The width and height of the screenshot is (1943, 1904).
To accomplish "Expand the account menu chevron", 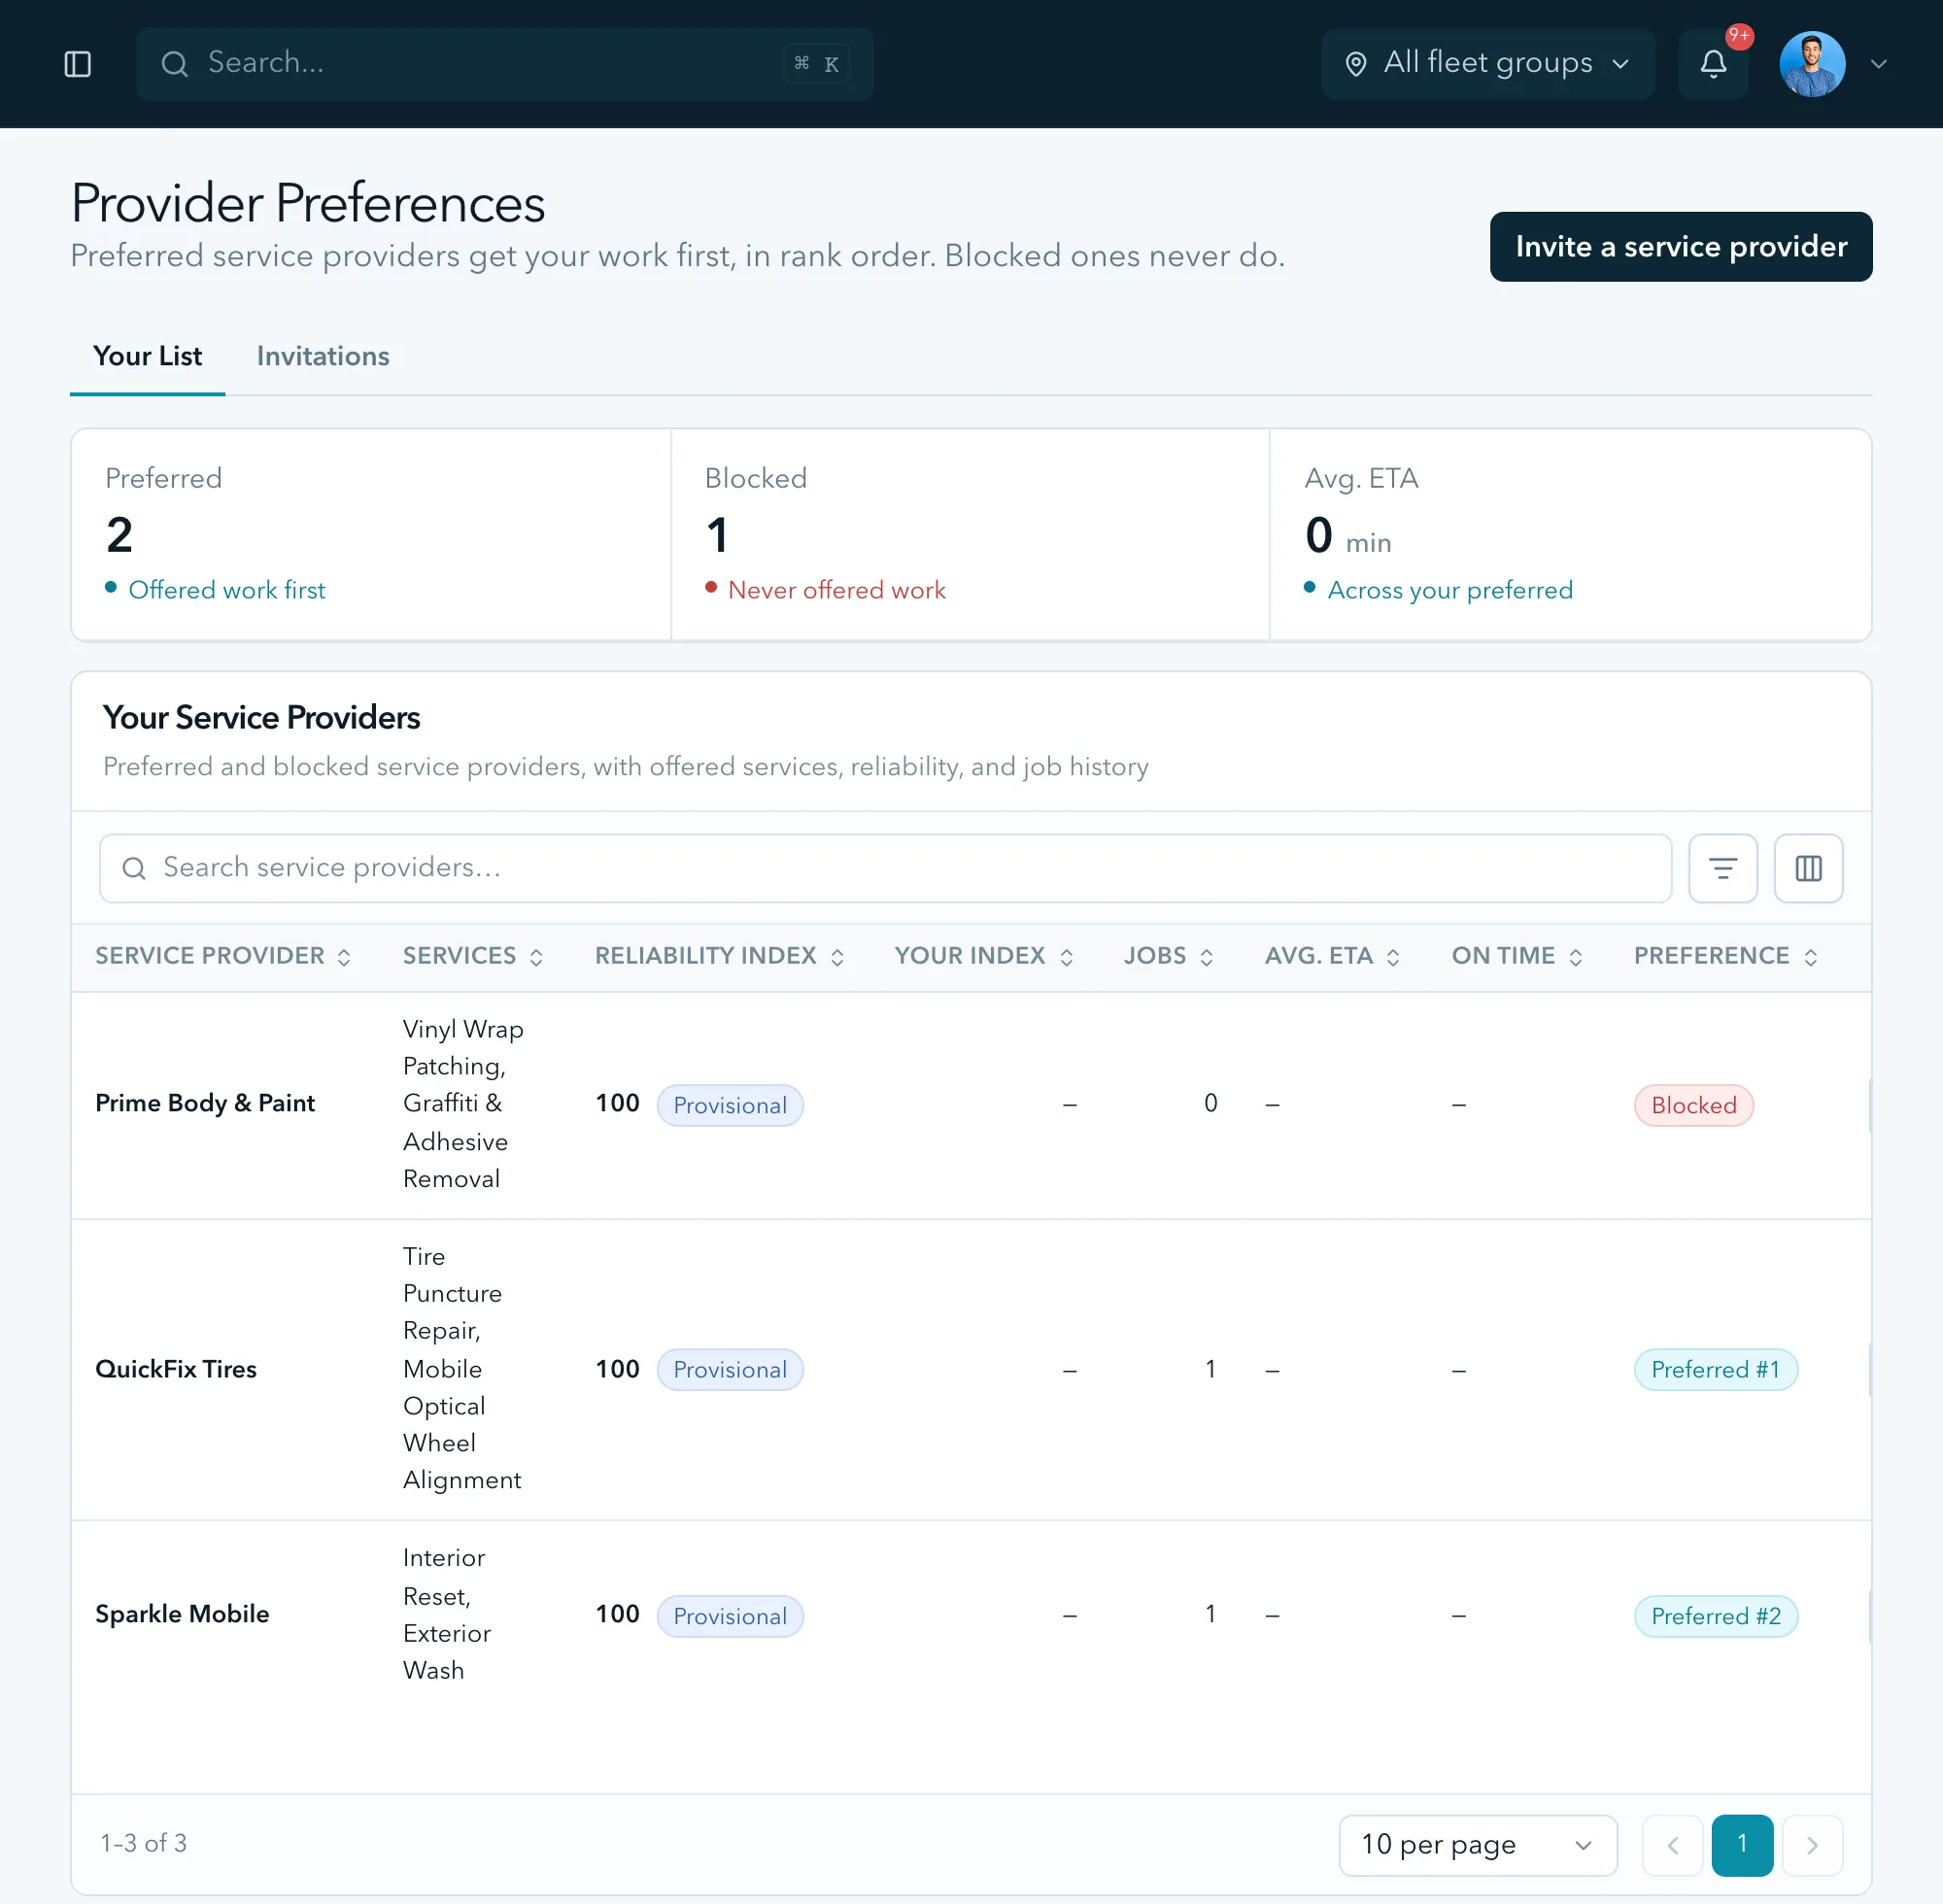I will [x=1879, y=64].
